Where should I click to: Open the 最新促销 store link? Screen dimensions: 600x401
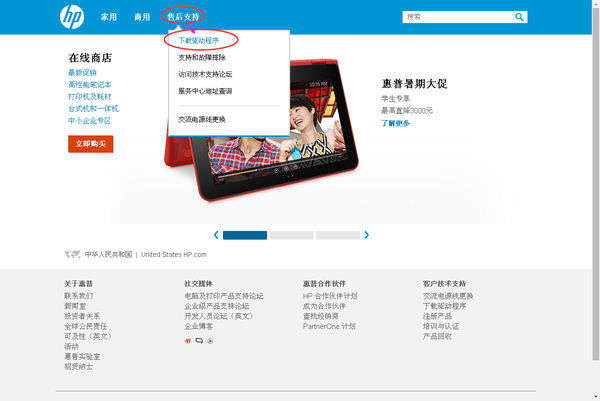(82, 72)
